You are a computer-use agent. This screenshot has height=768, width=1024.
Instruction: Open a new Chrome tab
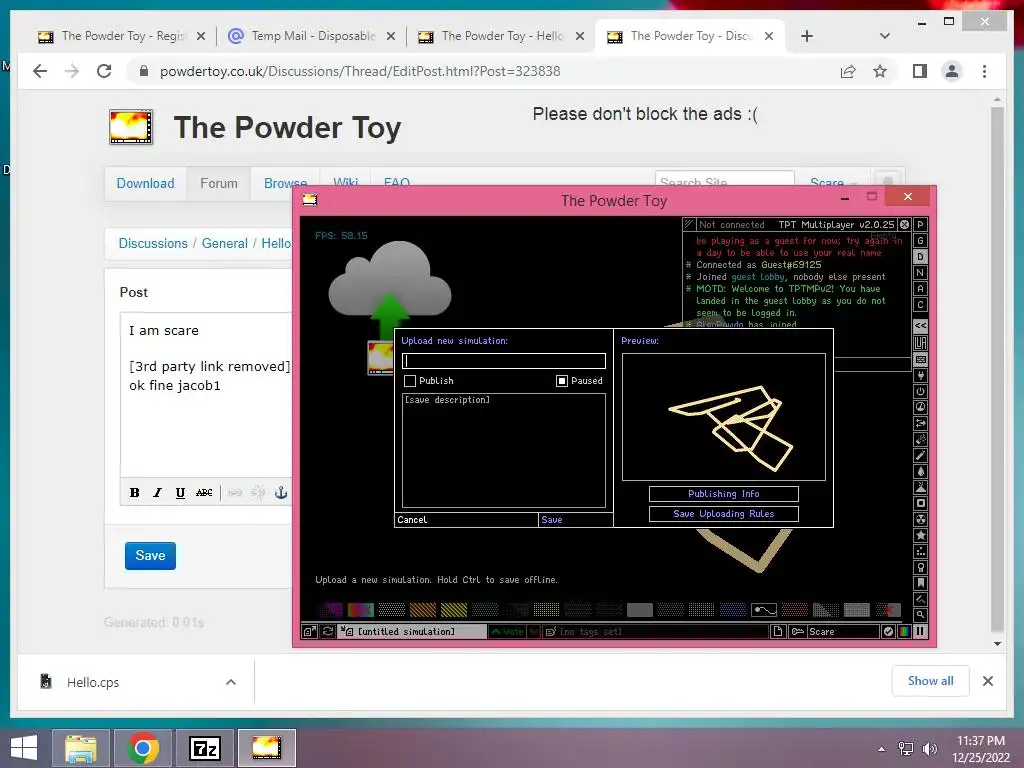point(807,36)
